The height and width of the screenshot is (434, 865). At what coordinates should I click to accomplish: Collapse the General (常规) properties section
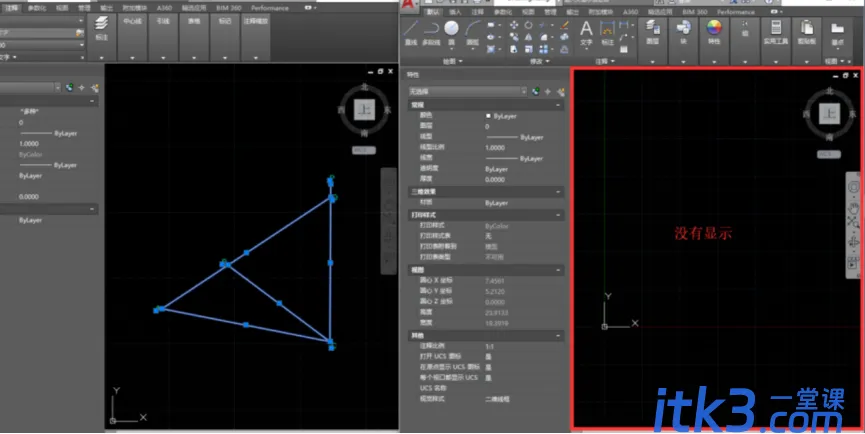pyautogui.click(x=558, y=105)
